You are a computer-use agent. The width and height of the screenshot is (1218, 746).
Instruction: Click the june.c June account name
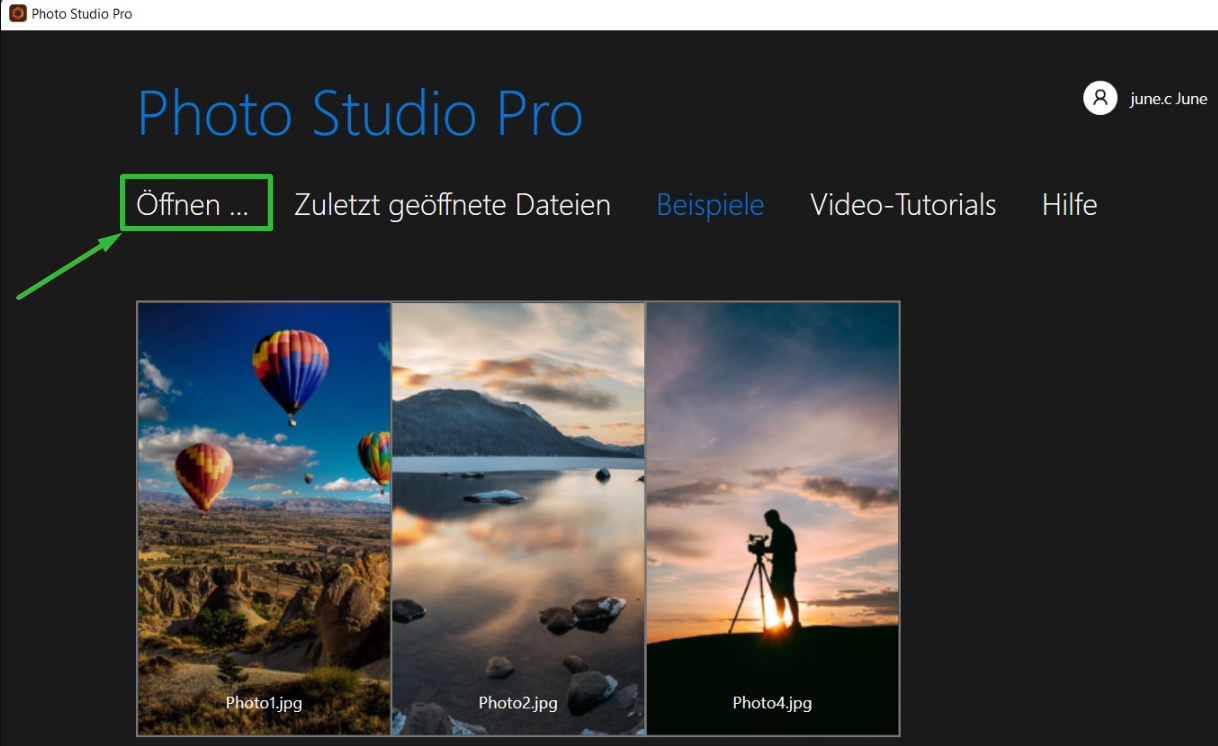1168,99
